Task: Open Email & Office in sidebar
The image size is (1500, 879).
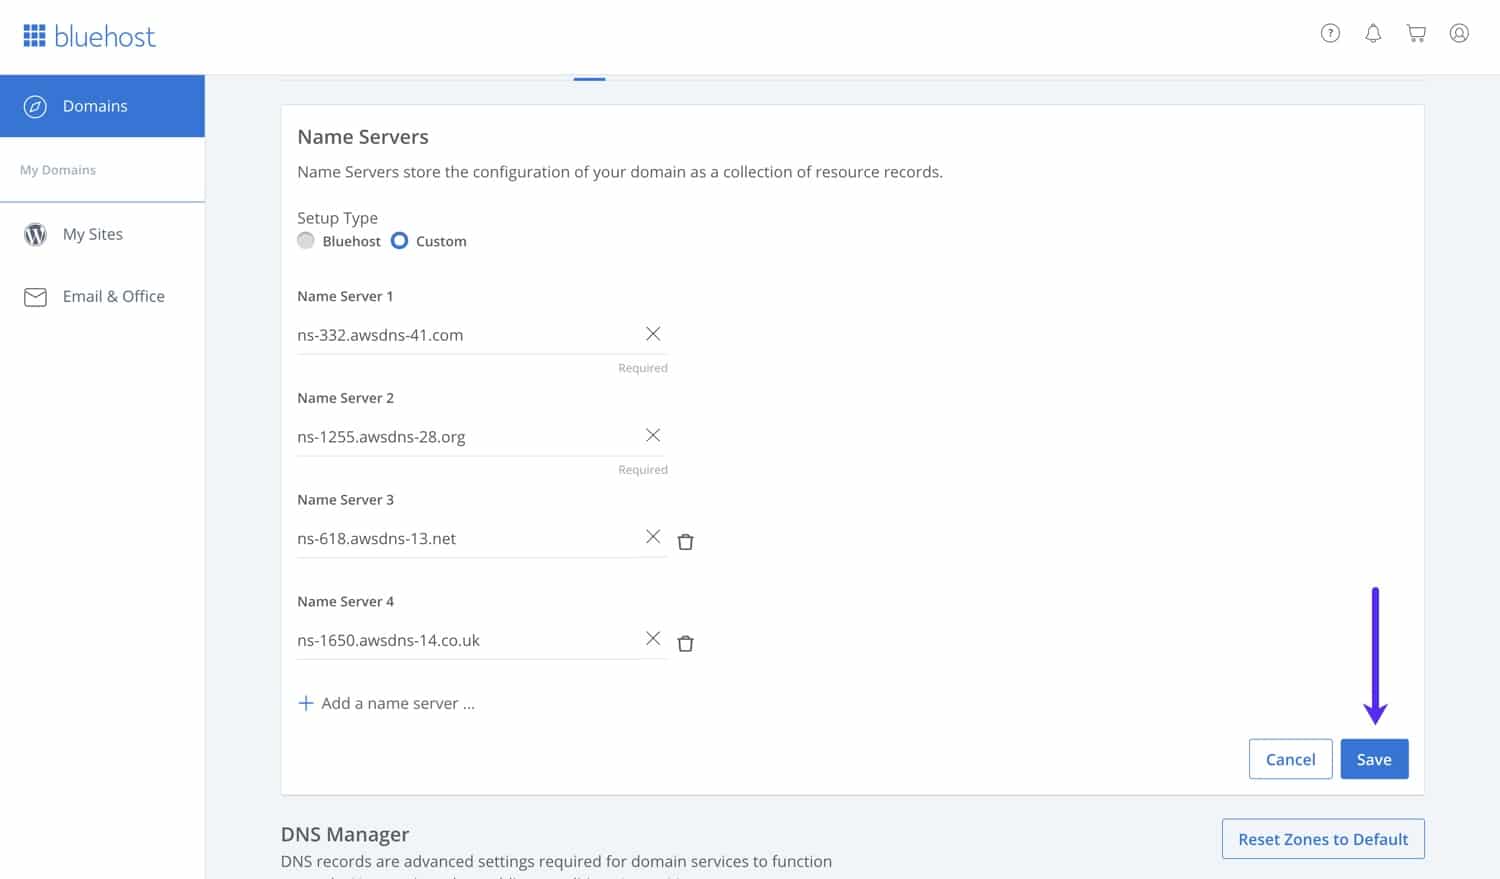Action: tap(113, 296)
